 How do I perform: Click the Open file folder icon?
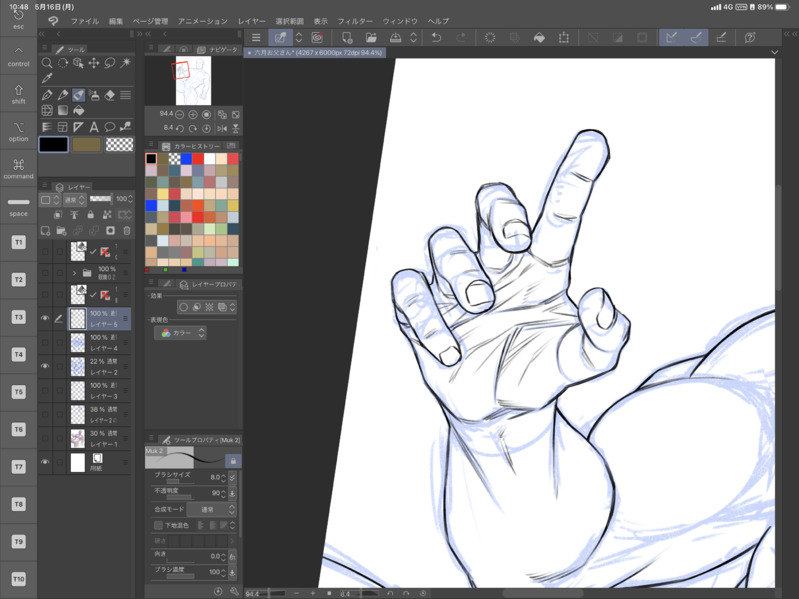(x=371, y=37)
